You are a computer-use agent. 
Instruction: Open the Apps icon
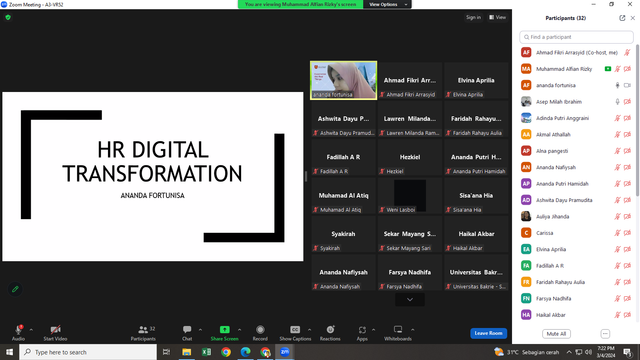[362, 329]
